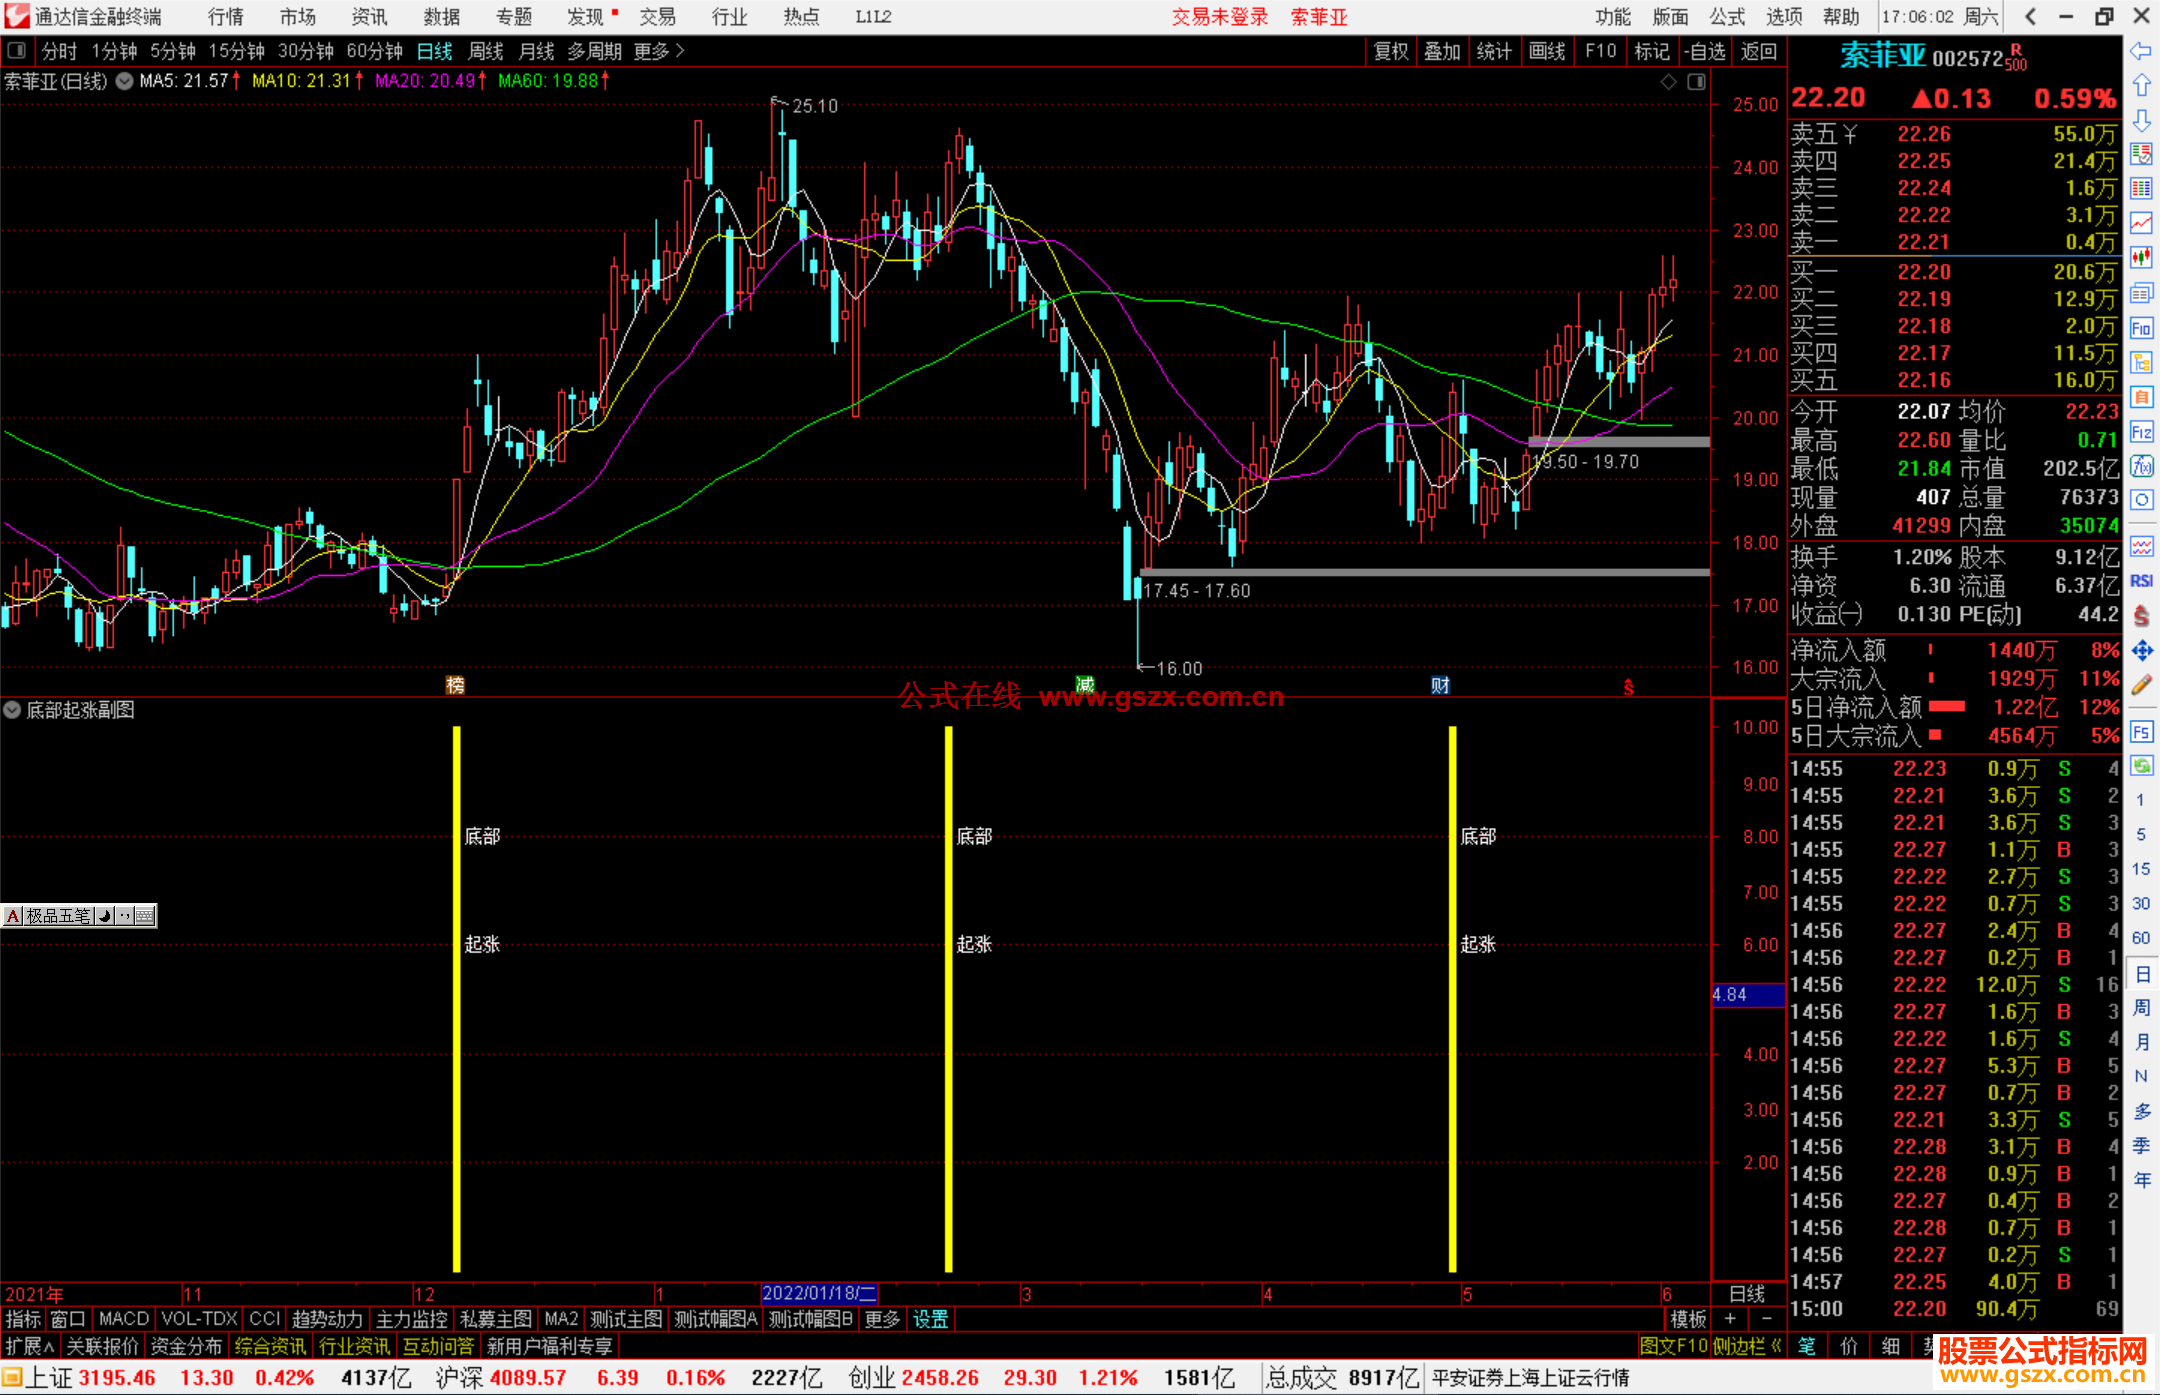
Task: Open the candlestick chart icon in sidebar
Action: pos(2141,258)
